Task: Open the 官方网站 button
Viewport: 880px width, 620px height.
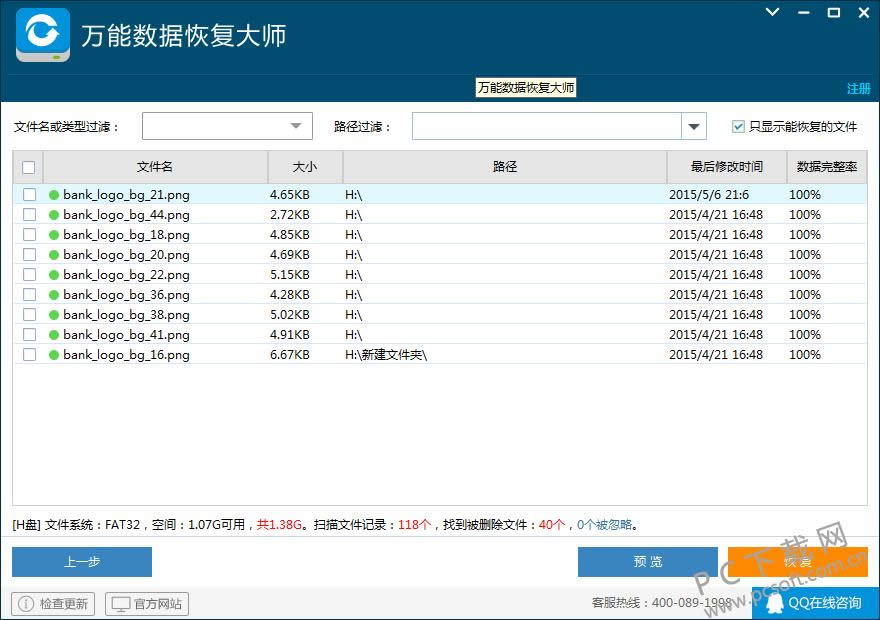Action: click(x=147, y=604)
